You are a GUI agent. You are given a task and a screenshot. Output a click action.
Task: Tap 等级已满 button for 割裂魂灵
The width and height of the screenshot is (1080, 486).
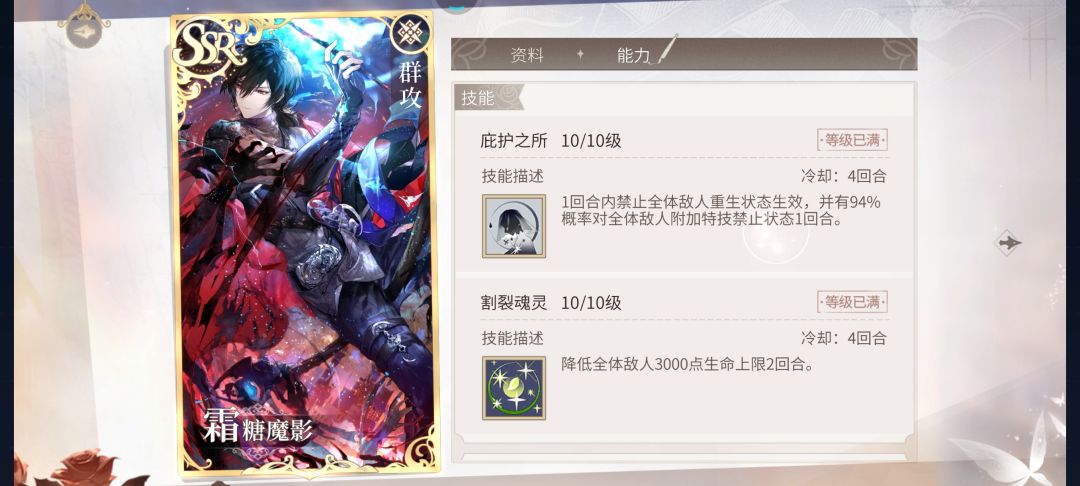click(x=853, y=302)
